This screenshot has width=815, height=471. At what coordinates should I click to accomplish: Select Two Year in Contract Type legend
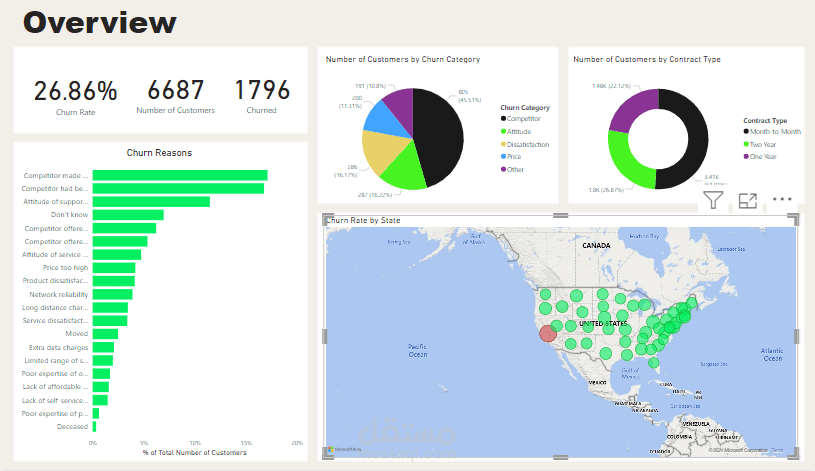click(x=760, y=145)
